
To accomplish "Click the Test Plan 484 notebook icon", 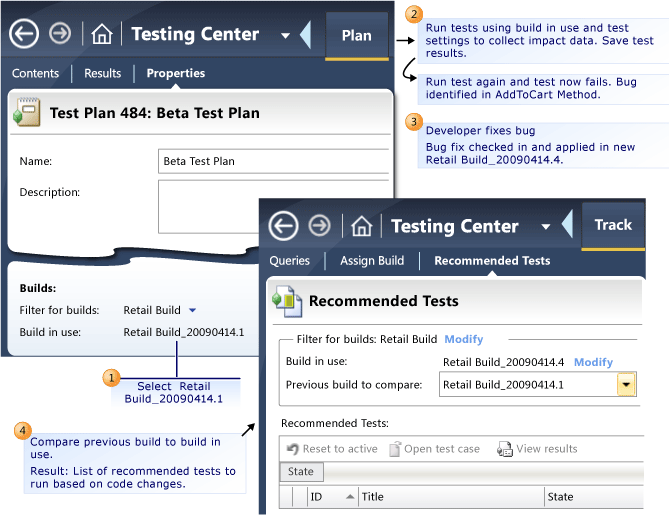I will 26,112.
